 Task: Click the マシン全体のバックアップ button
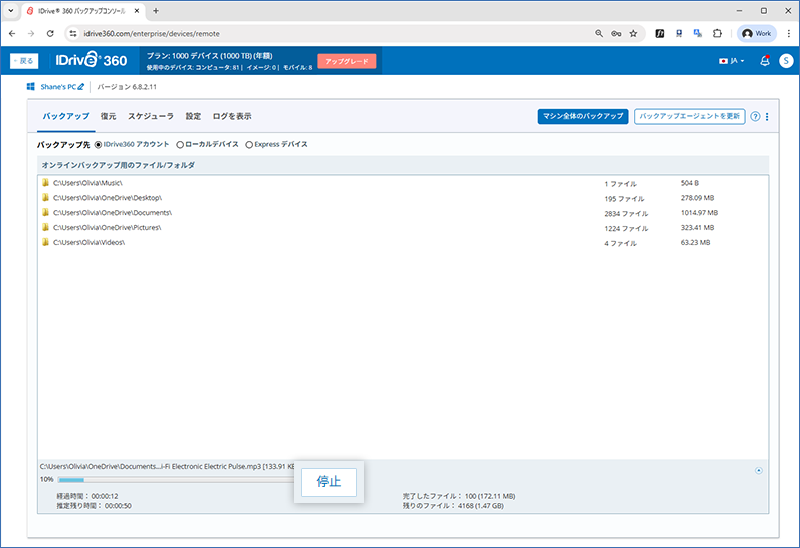582,117
